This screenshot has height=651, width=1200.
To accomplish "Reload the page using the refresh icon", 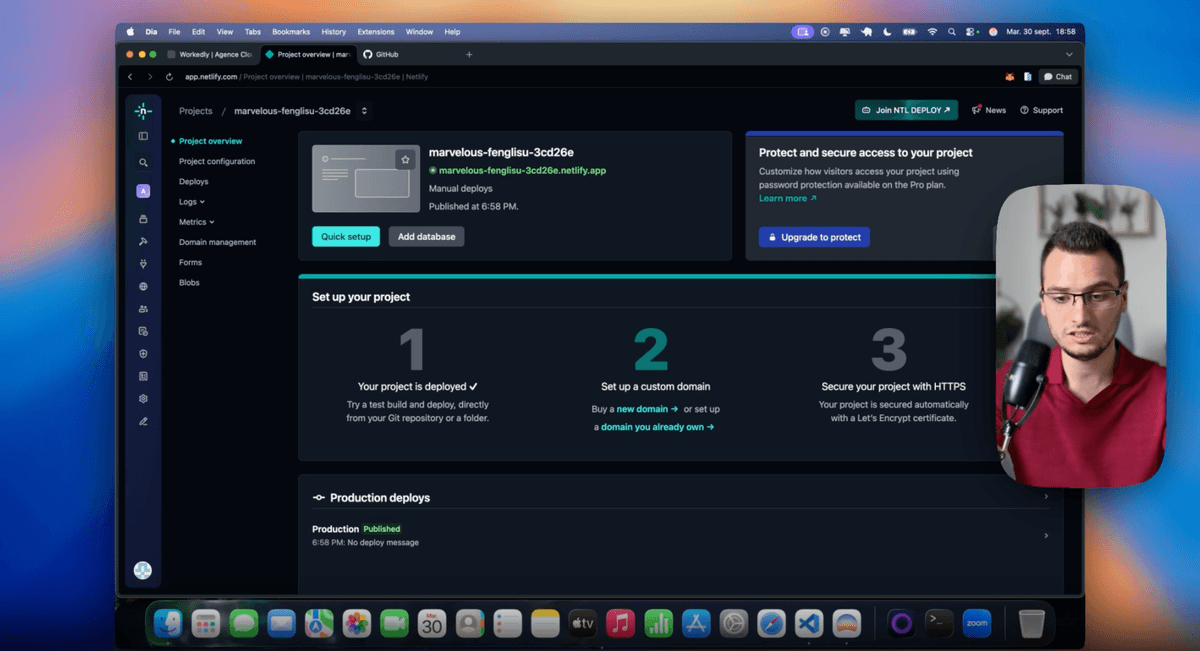I will coord(169,77).
